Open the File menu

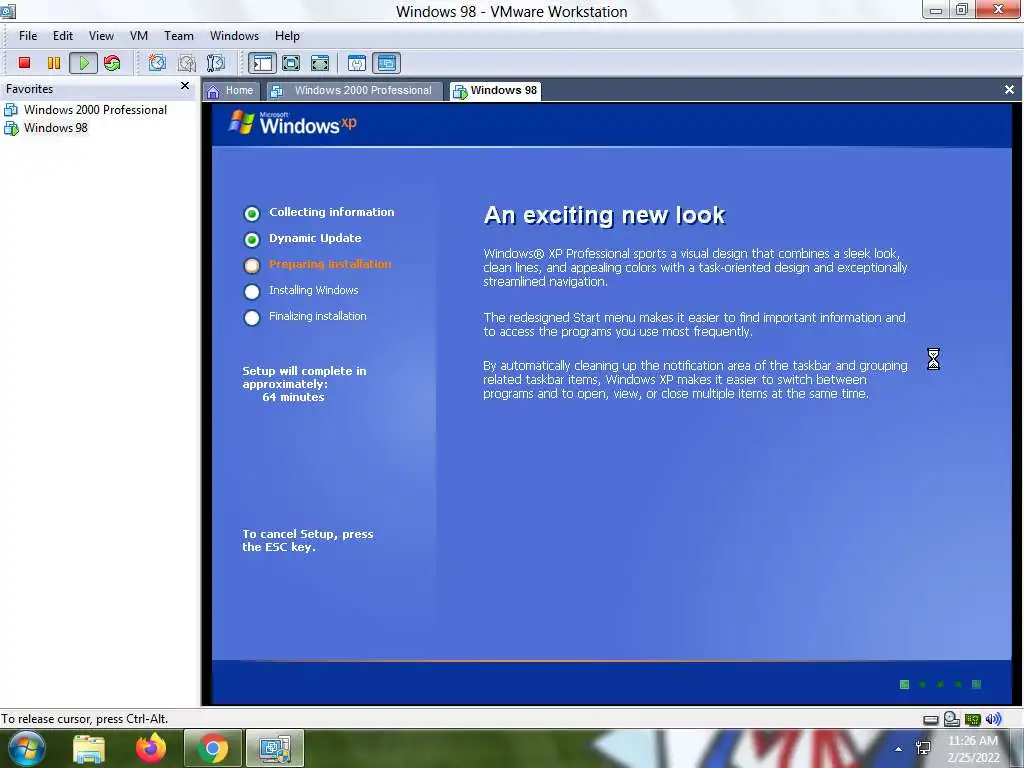28,36
